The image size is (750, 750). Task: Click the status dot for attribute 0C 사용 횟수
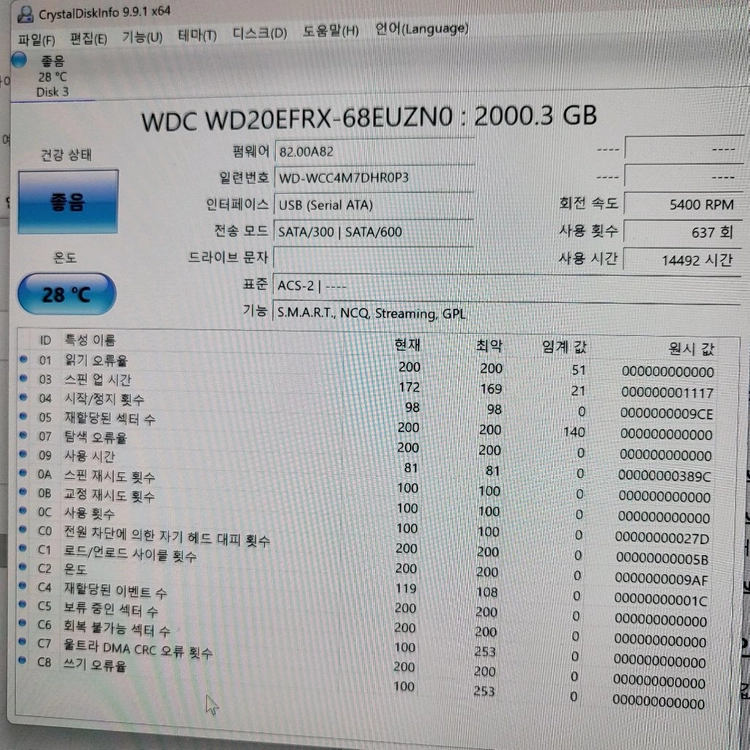[x=22, y=510]
